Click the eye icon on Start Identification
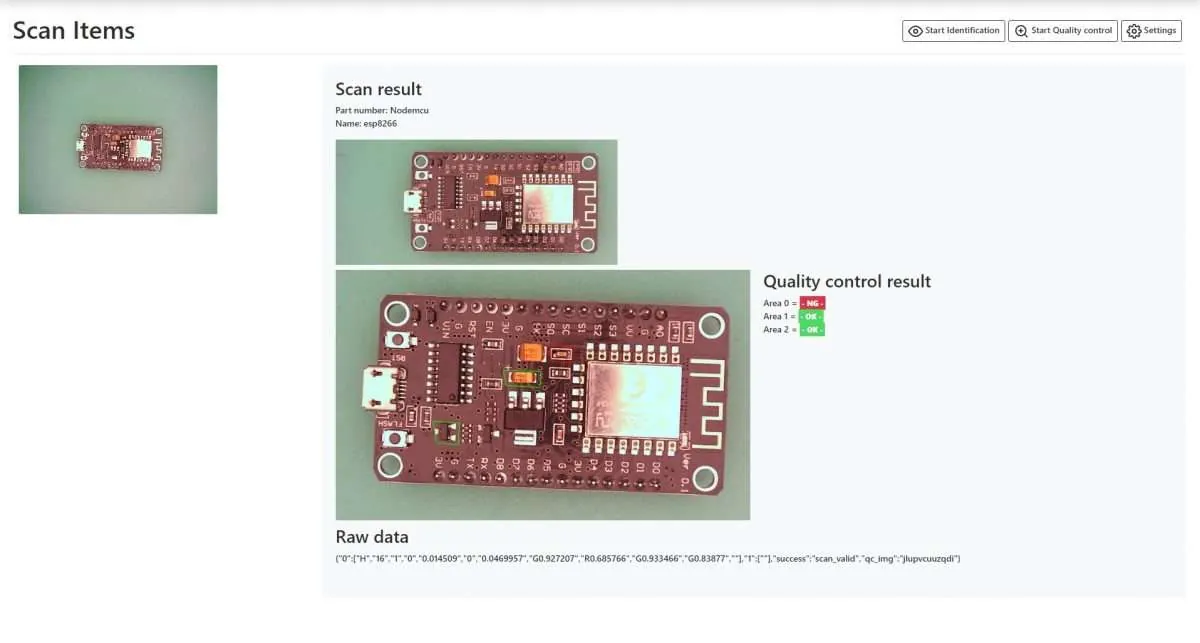 914,31
